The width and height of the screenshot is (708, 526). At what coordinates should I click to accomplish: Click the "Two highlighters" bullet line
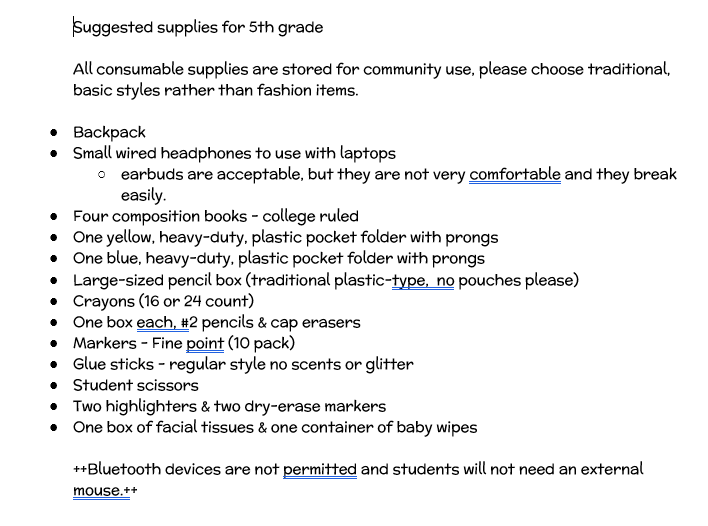[229, 406]
